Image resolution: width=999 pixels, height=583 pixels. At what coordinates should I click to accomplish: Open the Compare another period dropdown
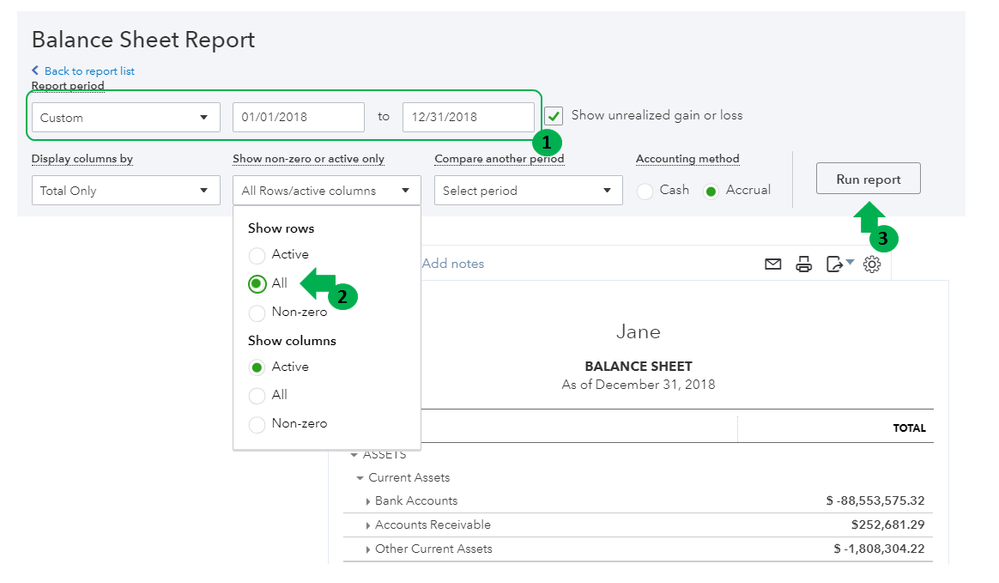(x=528, y=190)
